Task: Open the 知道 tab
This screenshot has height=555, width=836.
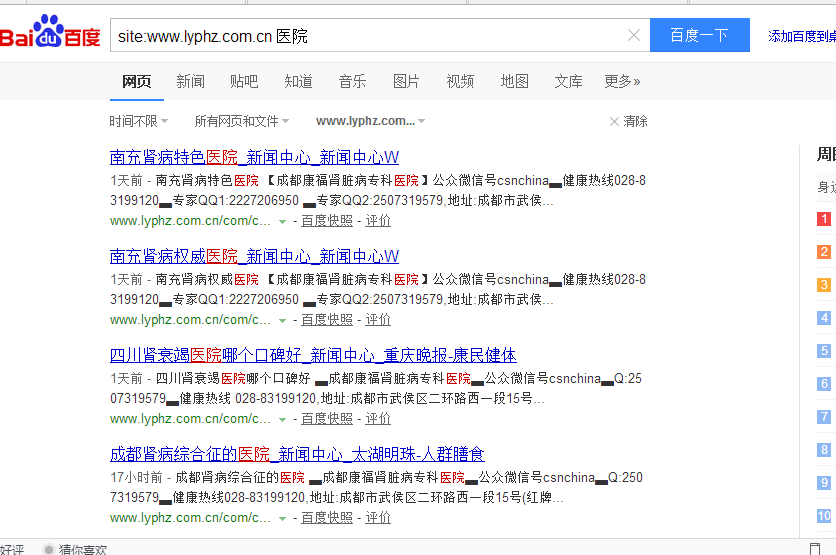Action: pyautogui.click(x=299, y=81)
